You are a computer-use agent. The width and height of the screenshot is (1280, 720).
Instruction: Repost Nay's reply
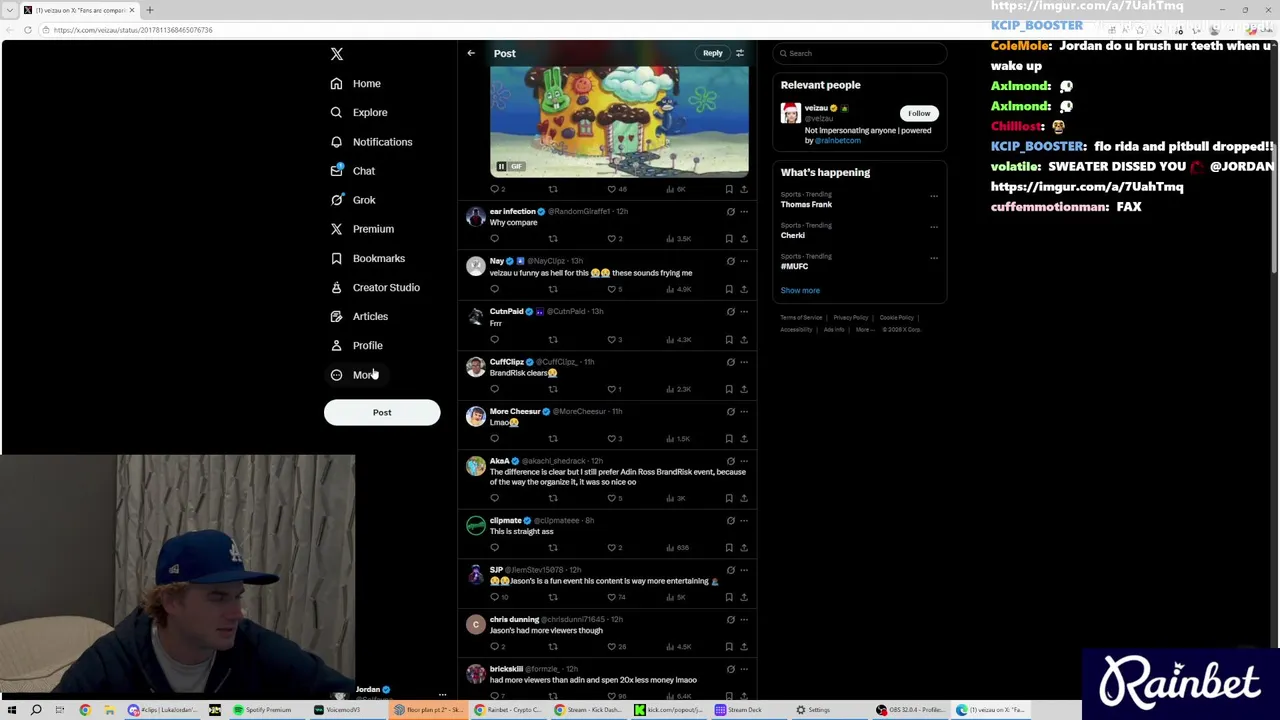click(553, 289)
